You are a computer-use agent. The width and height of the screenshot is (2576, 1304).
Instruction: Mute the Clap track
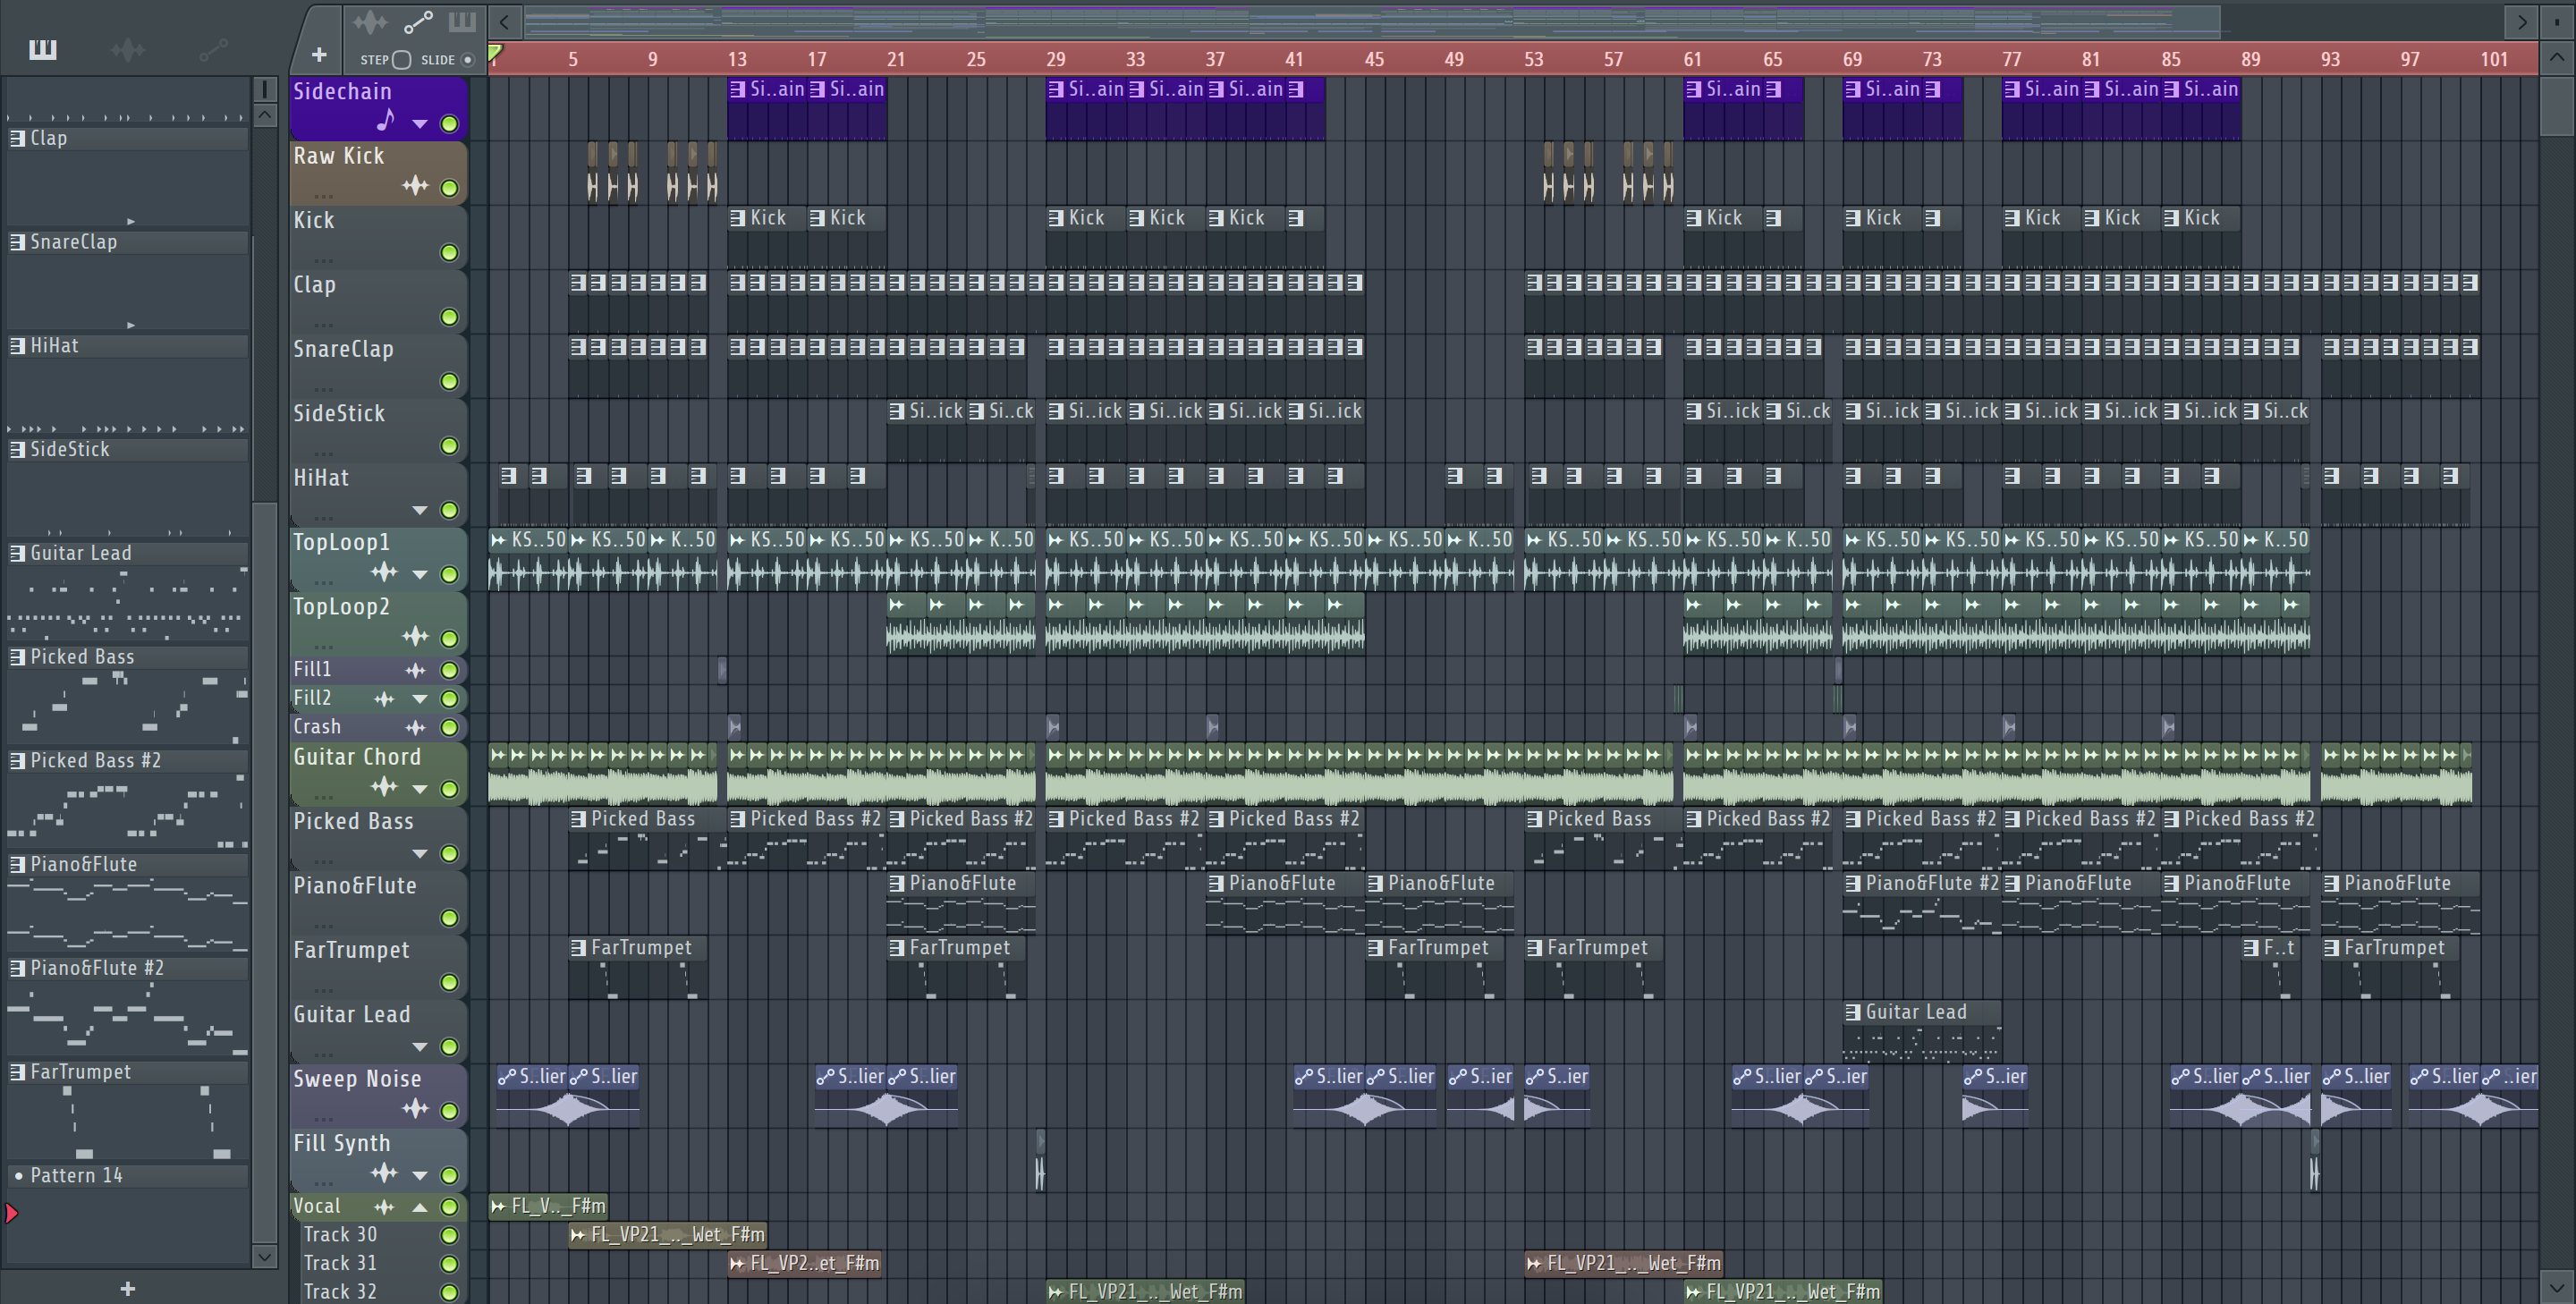click(x=450, y=317)
